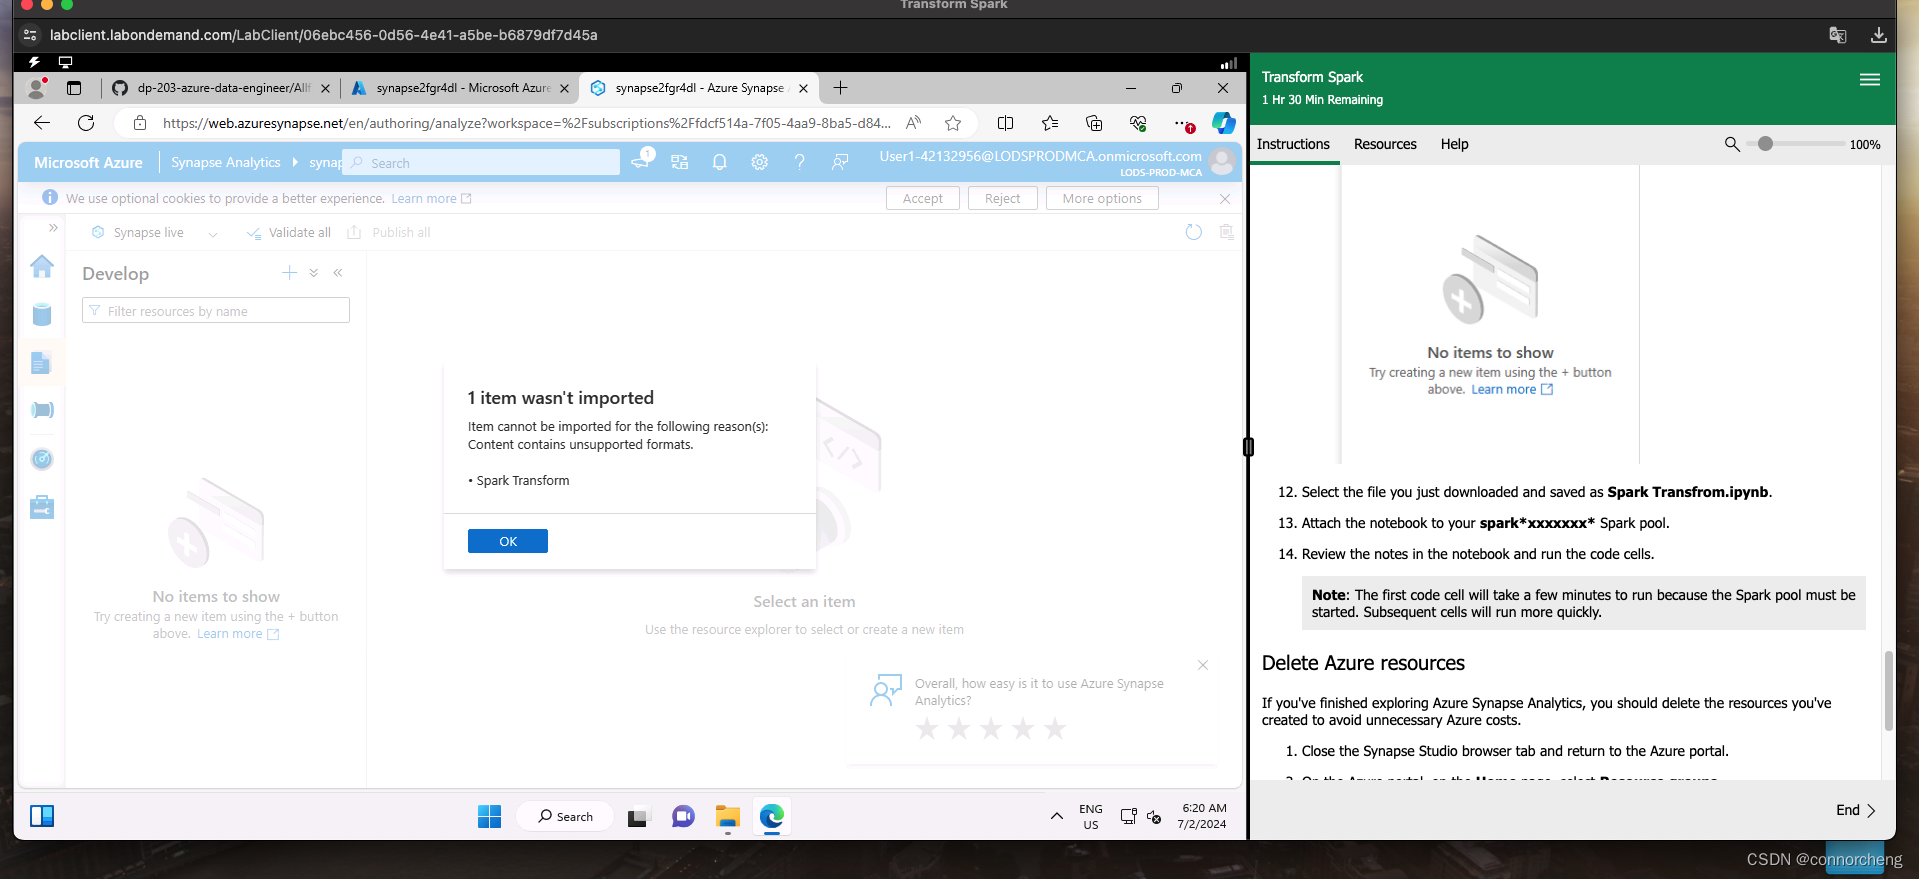Expand the Synapse left navigation chevrons

tap(53, 228)
